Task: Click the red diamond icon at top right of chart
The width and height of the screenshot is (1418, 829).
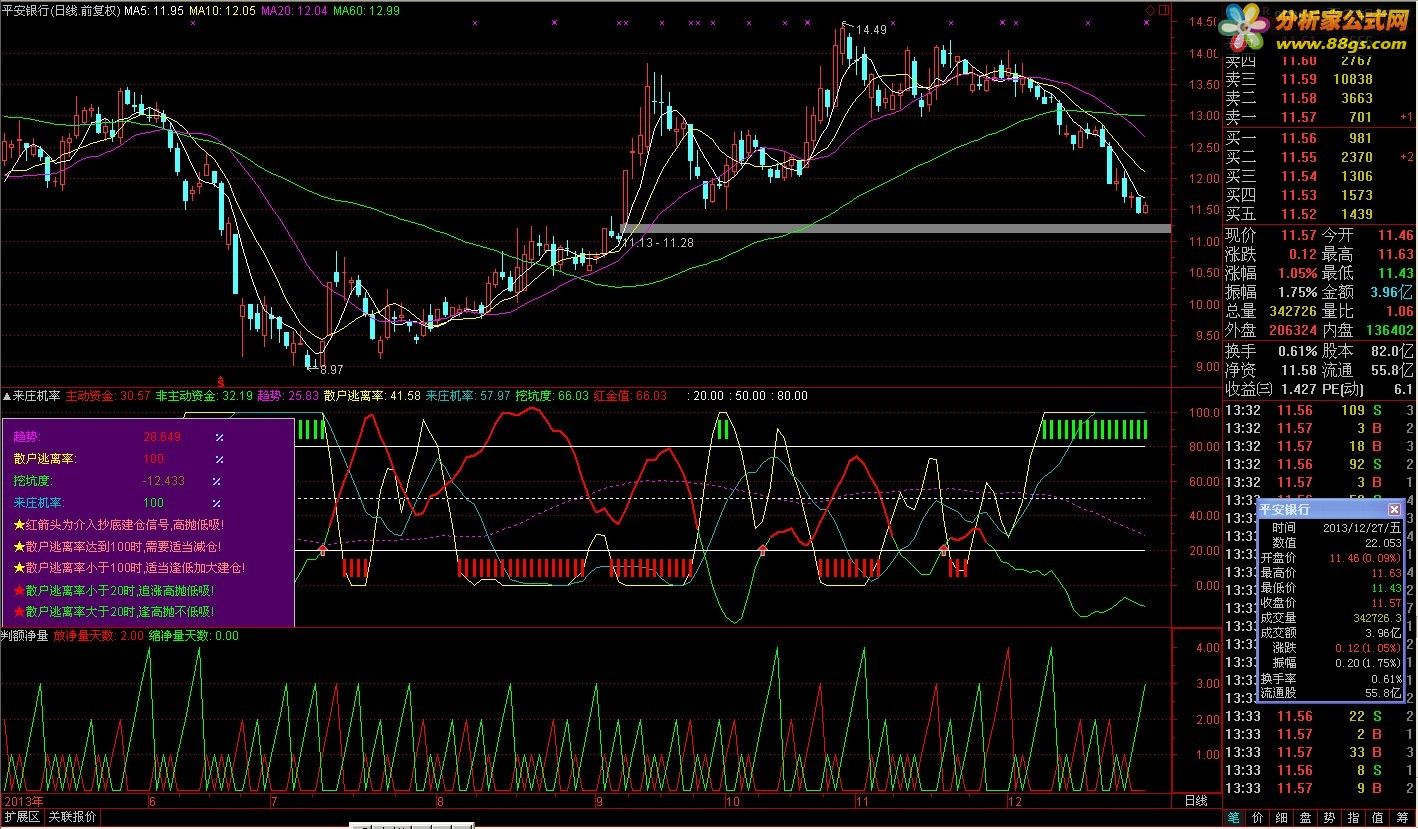Action: [1151, 10]
